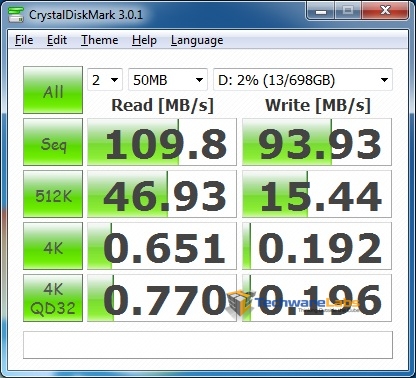Viewport: 416px width, 378px height.
Task: Click the 4K QD32 write result 0.196
Action: click(317, 298)
